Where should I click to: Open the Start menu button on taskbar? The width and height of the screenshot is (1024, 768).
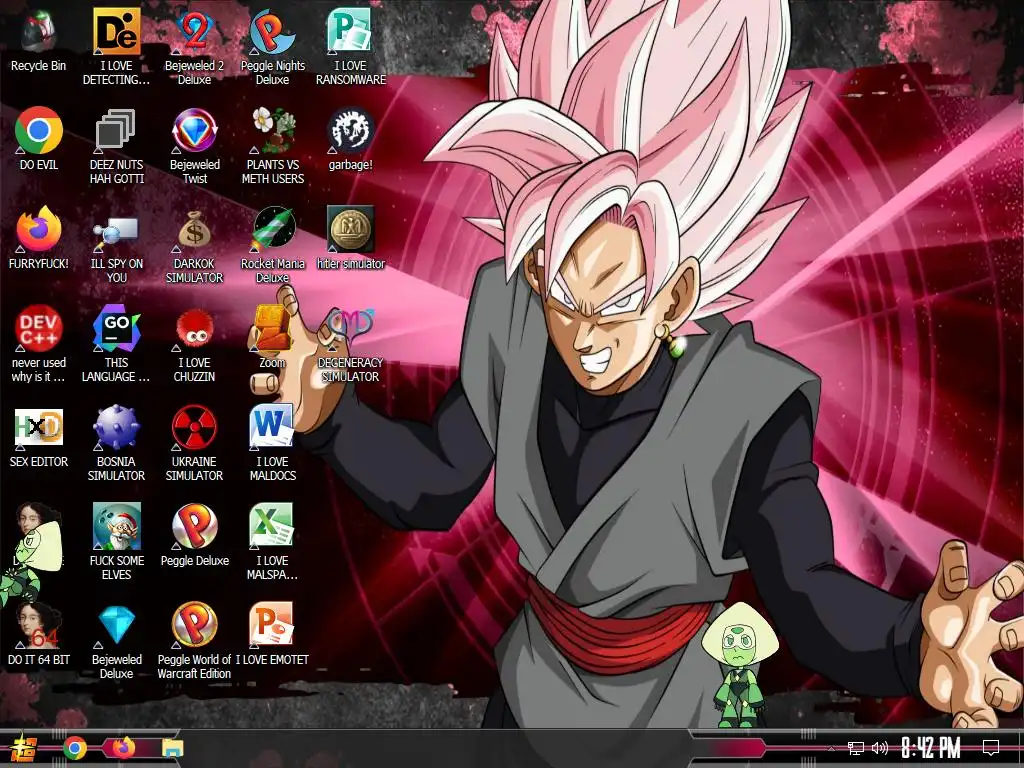tap(24, 748)
